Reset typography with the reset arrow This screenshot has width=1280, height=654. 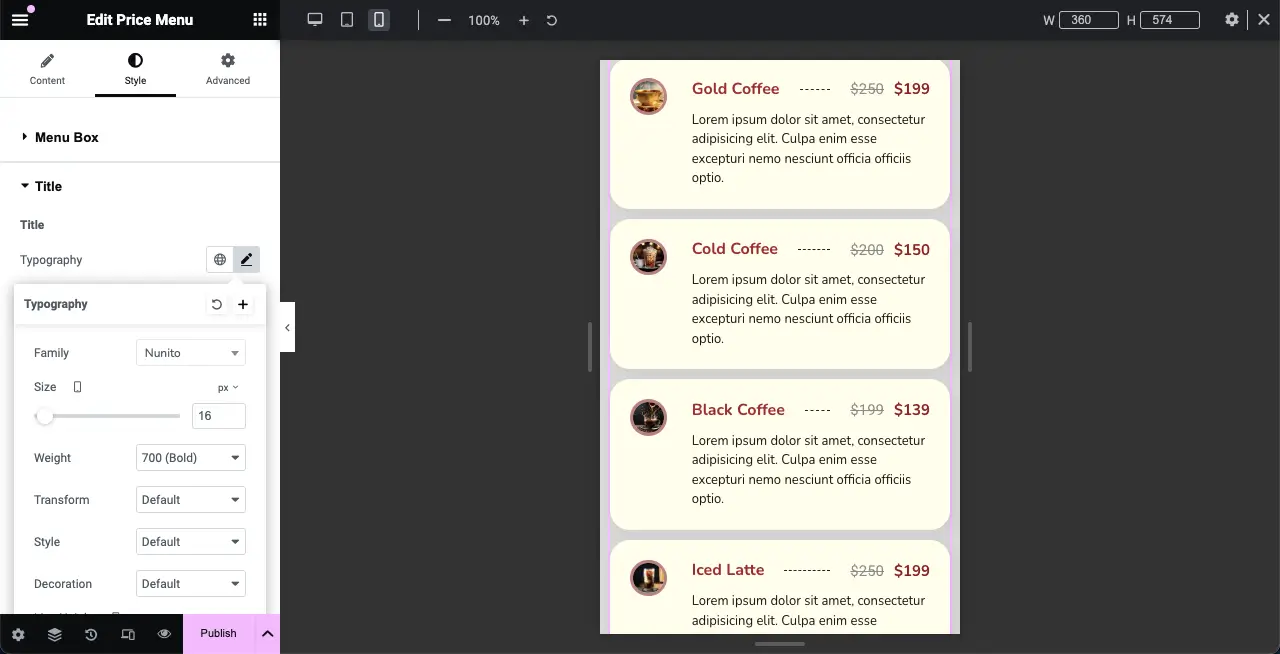(x=217, y=305)
